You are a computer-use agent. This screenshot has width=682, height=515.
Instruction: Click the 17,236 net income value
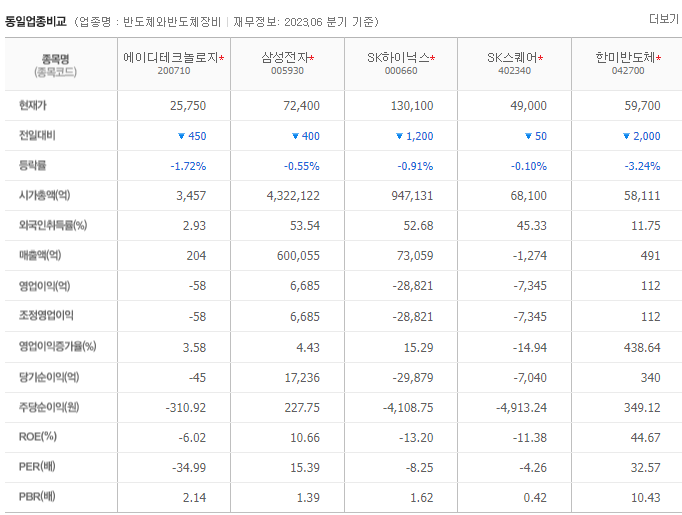(x=302, y=378)
